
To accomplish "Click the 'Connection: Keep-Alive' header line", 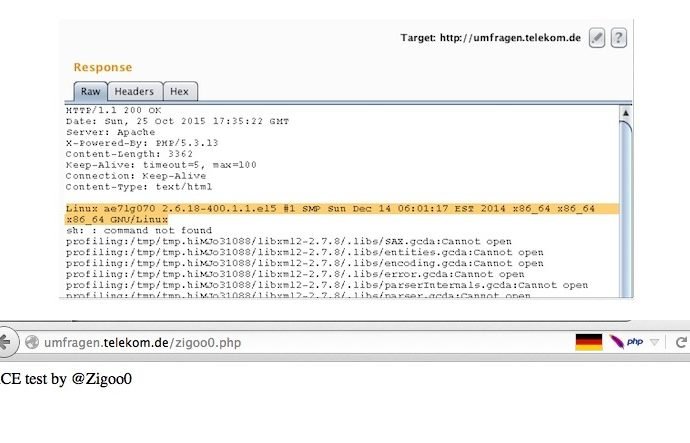I will [136, 176].
